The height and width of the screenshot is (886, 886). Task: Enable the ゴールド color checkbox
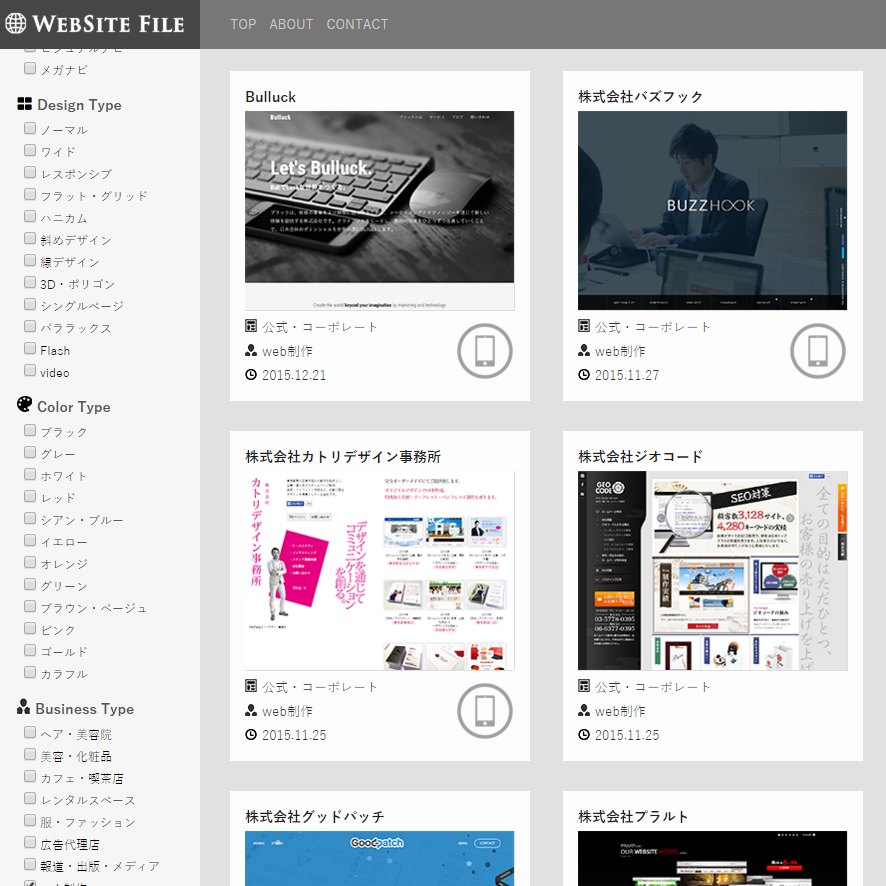[29, 650]
